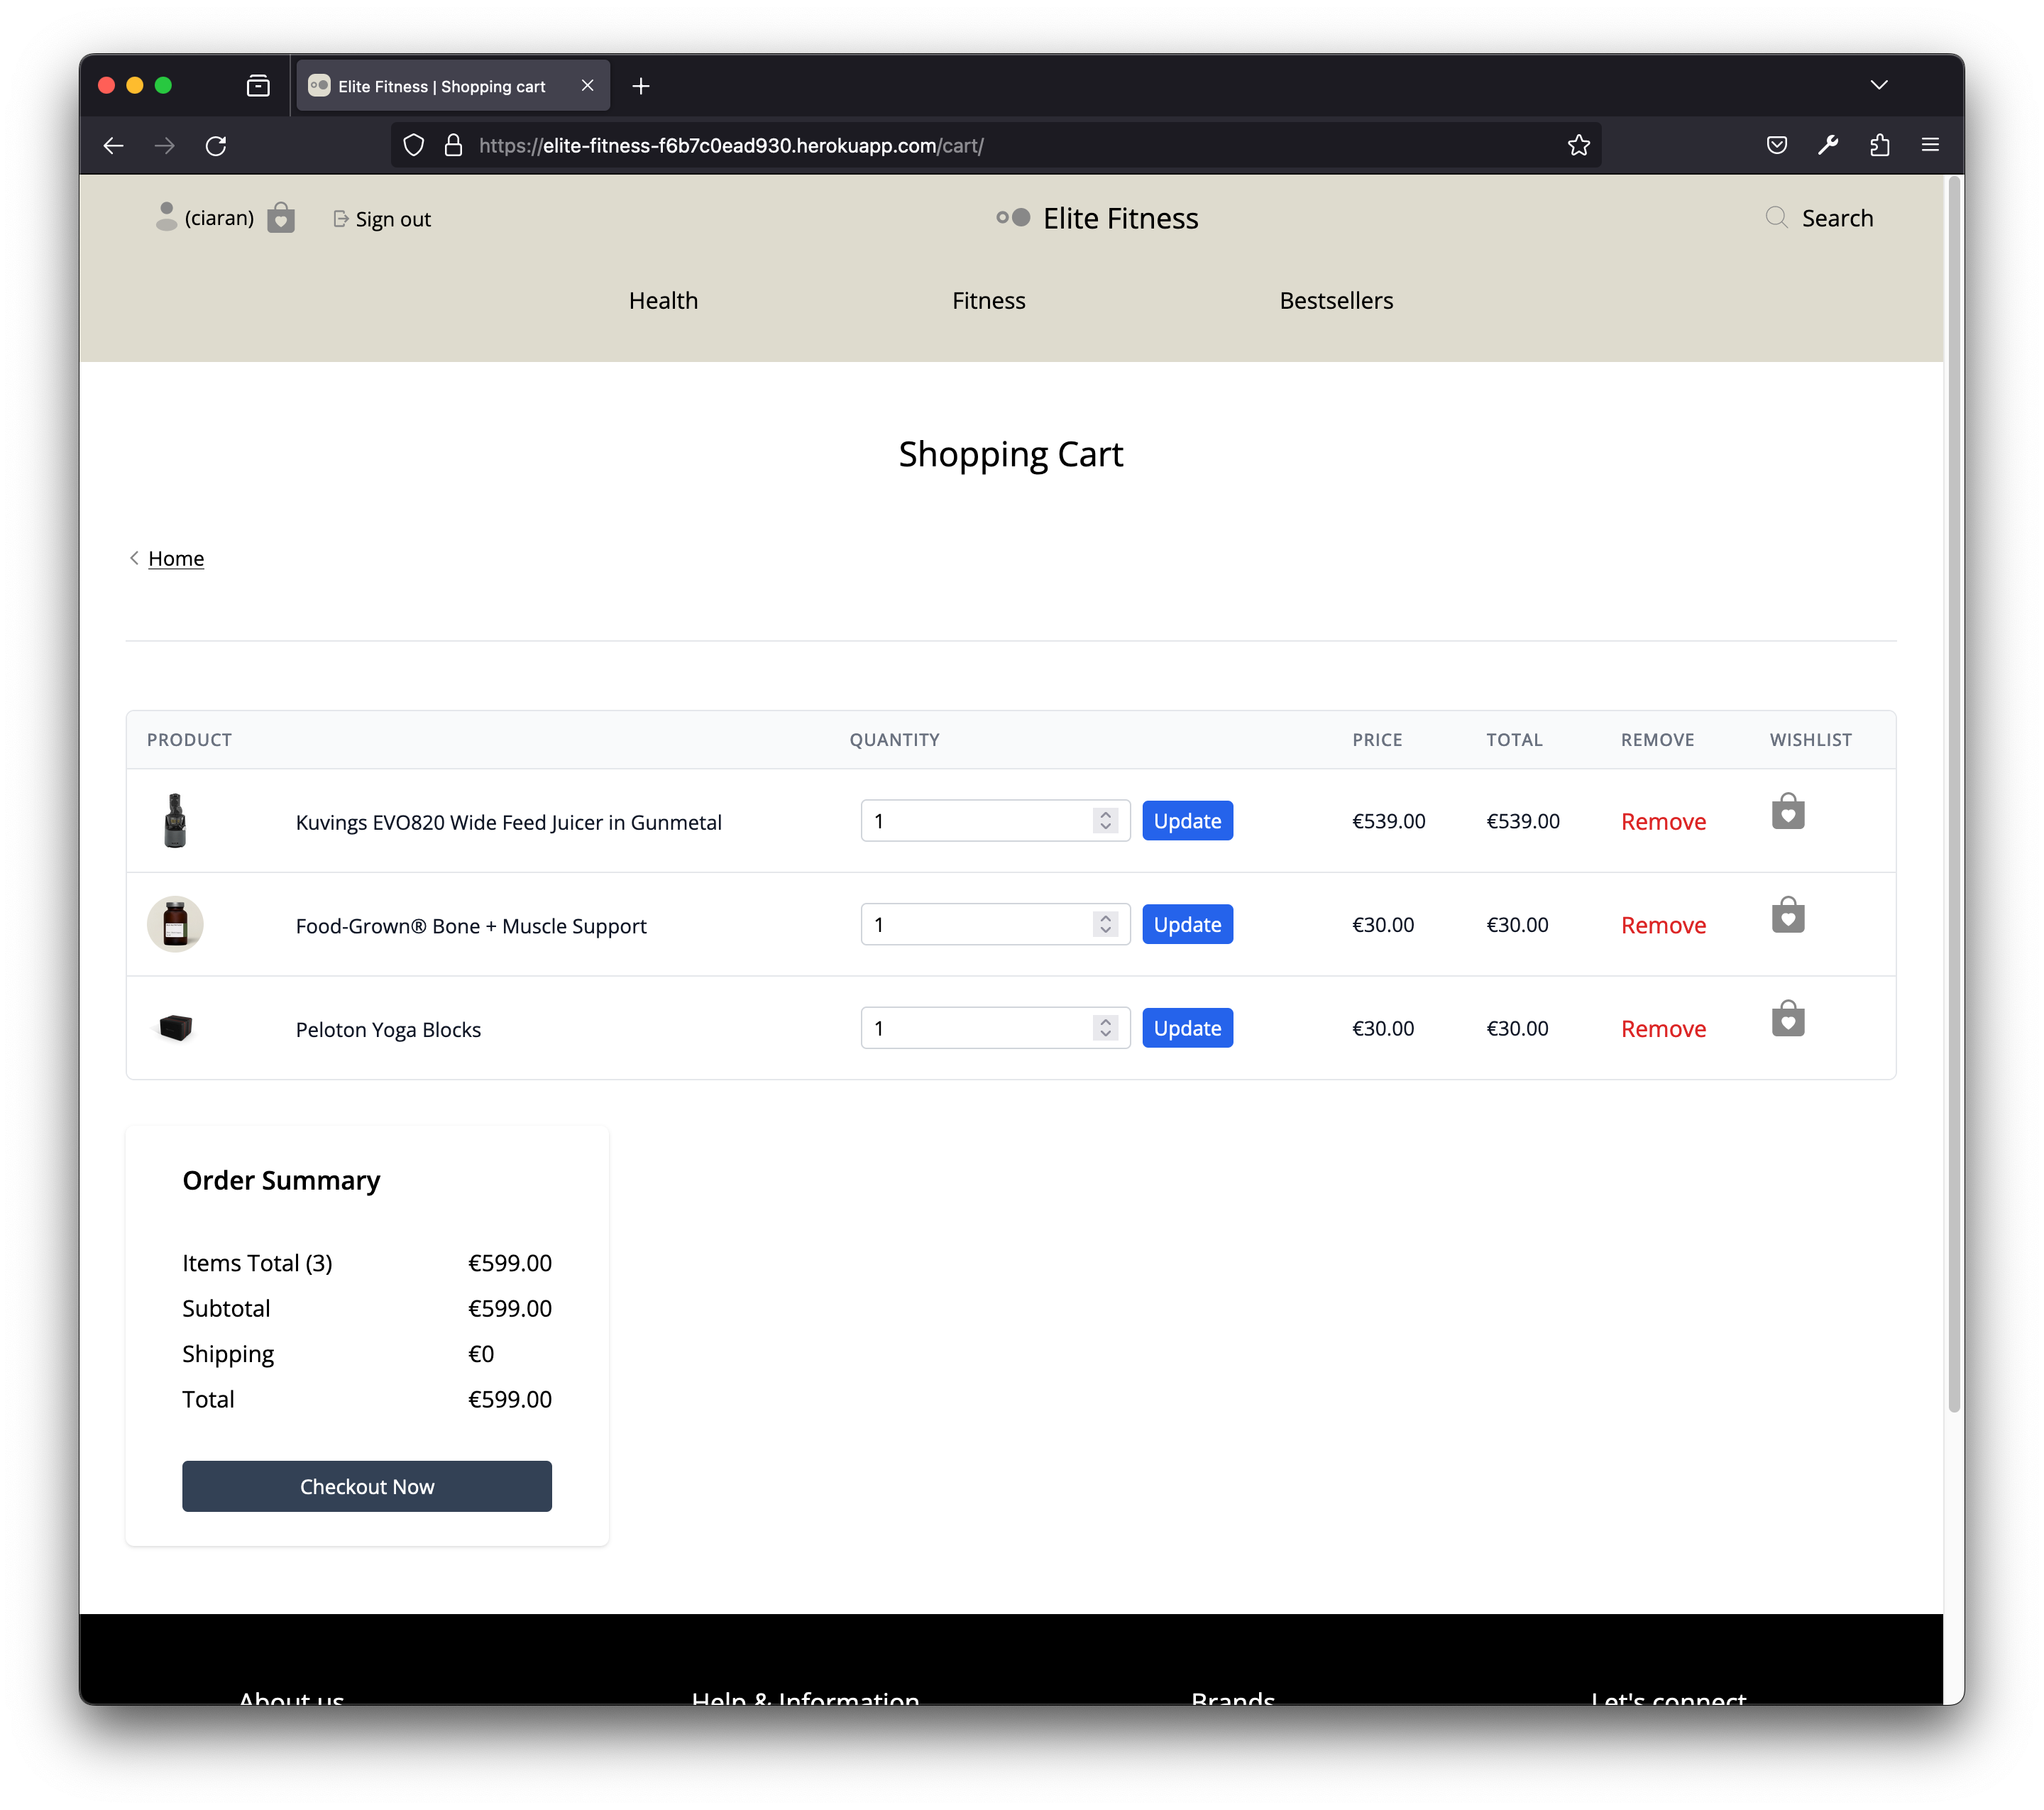Close the Elite Fitness Shopping cart tab

[x=588, y=86]
